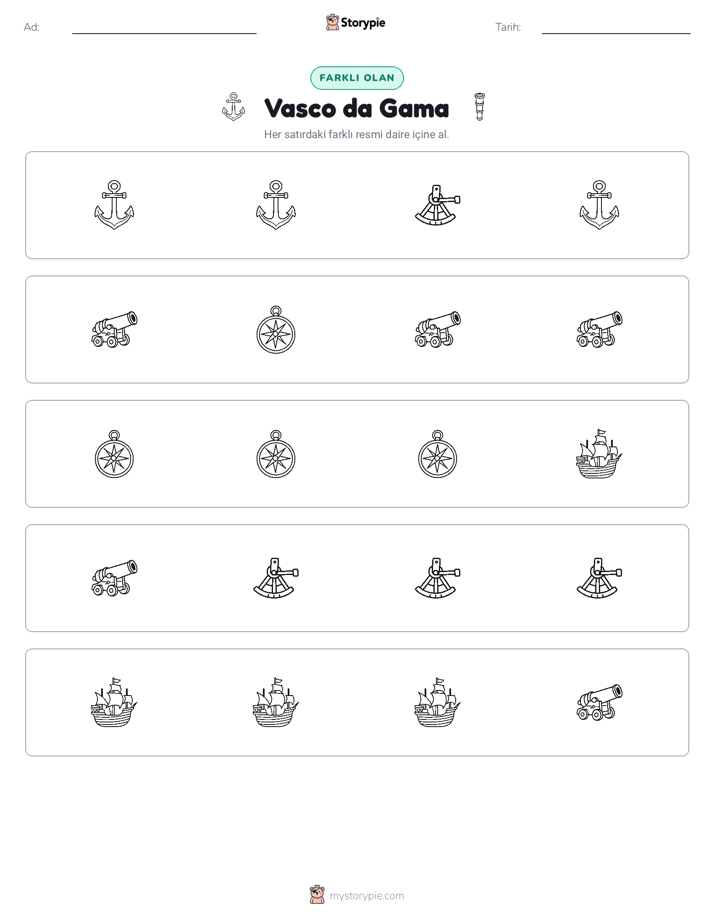This screenshot has width=714, height=924.
Task: Select the first anchor in row one
Action: [114, 205]
